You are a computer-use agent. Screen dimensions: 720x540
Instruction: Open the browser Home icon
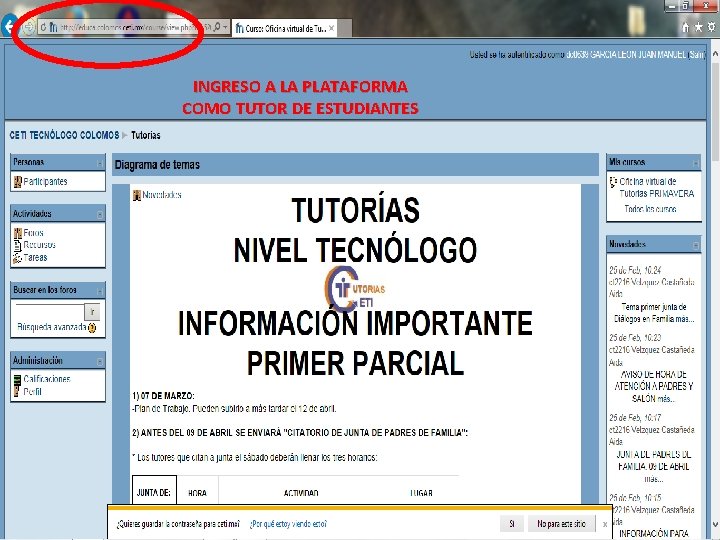click(x=686, y=28)
